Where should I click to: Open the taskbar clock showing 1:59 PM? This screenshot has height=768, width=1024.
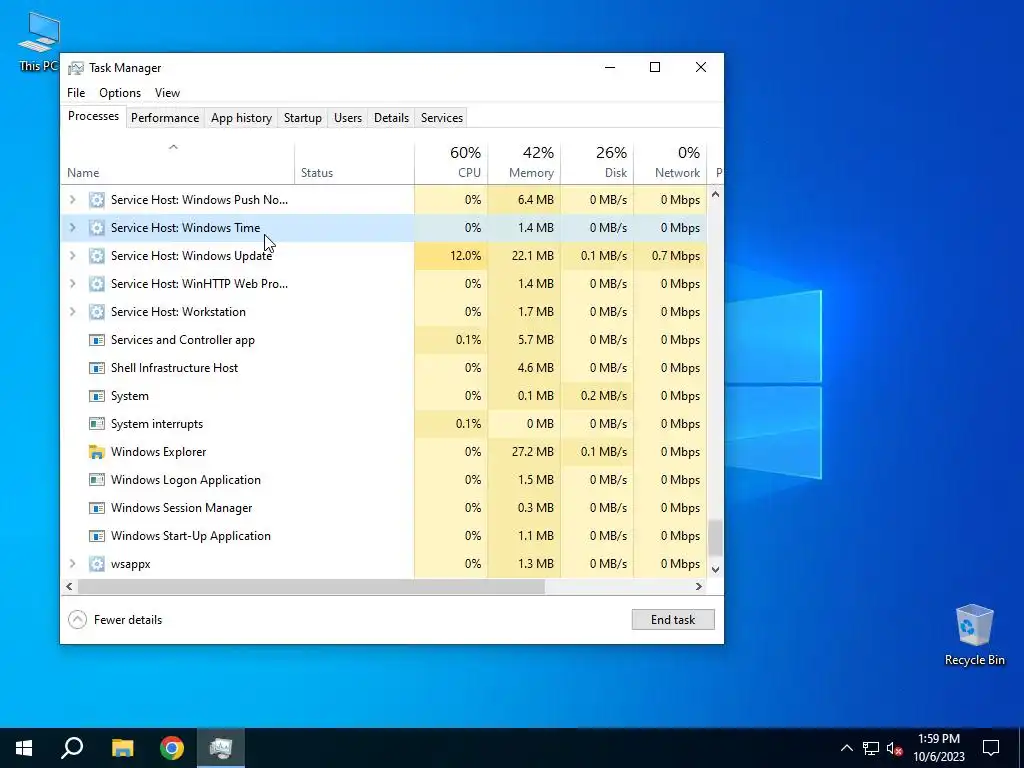[938, 748]
